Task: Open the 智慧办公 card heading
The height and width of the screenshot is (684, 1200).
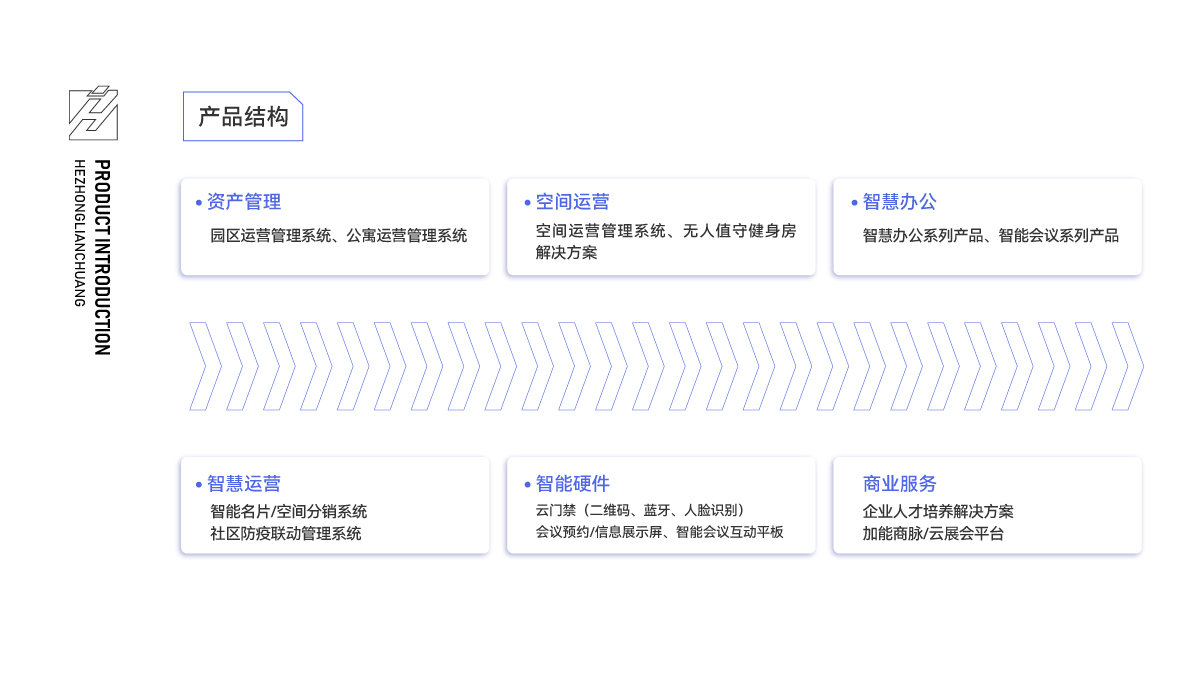Action: [900, 202]
